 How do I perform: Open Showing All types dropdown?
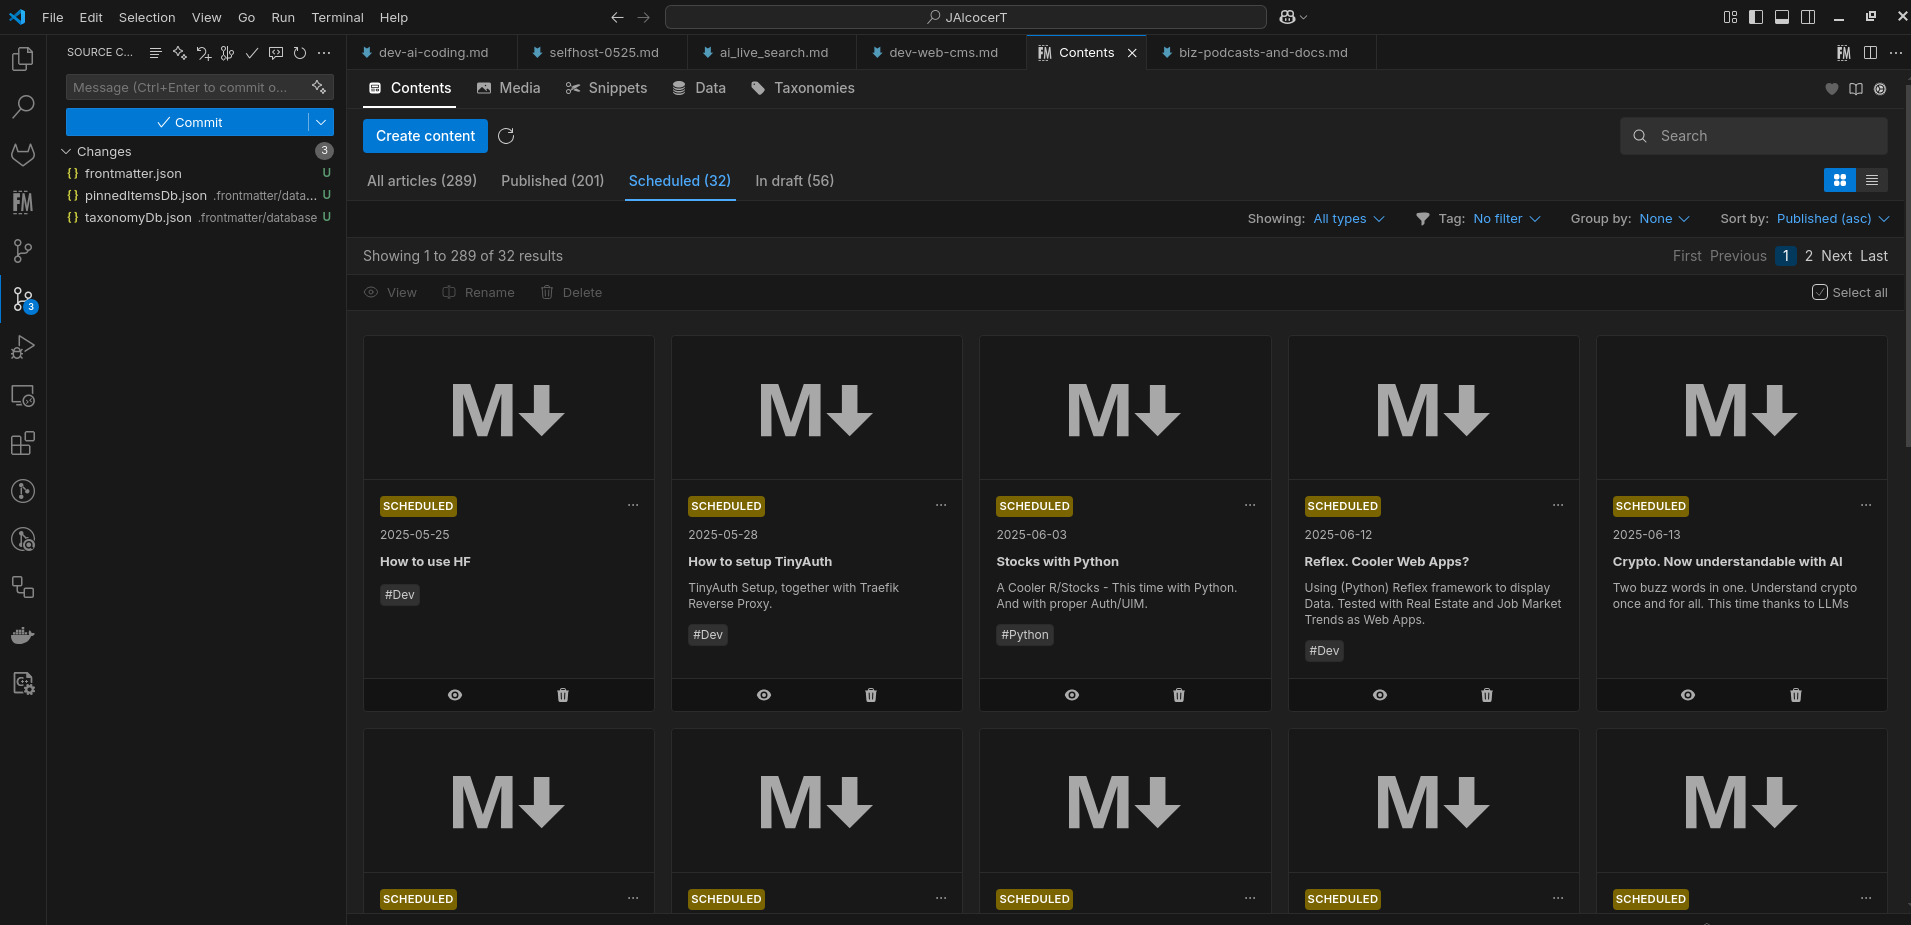click(x=1349, y=219)
